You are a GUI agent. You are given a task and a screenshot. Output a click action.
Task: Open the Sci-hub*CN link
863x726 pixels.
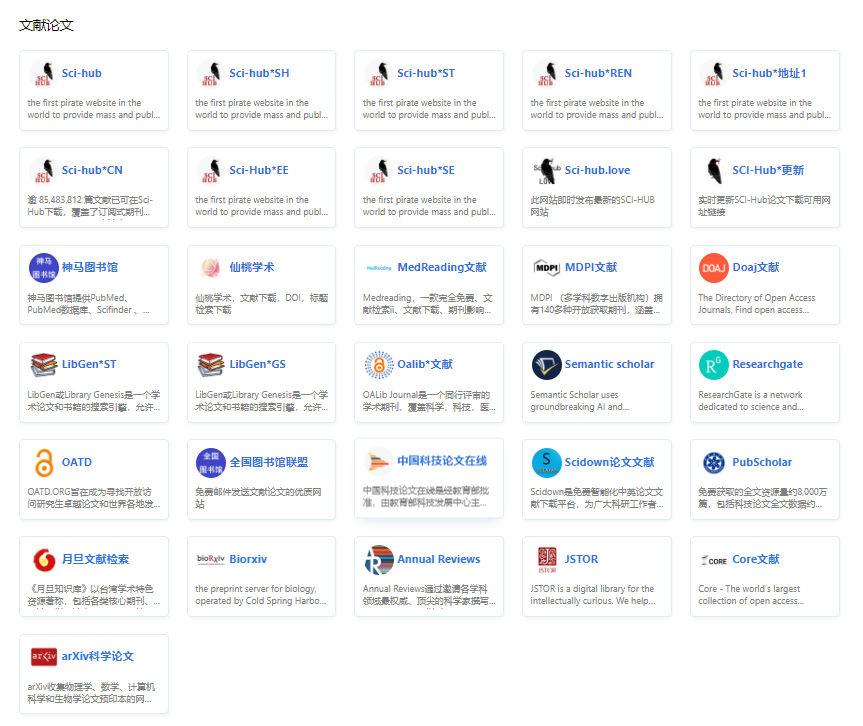[x=92, y=170]
